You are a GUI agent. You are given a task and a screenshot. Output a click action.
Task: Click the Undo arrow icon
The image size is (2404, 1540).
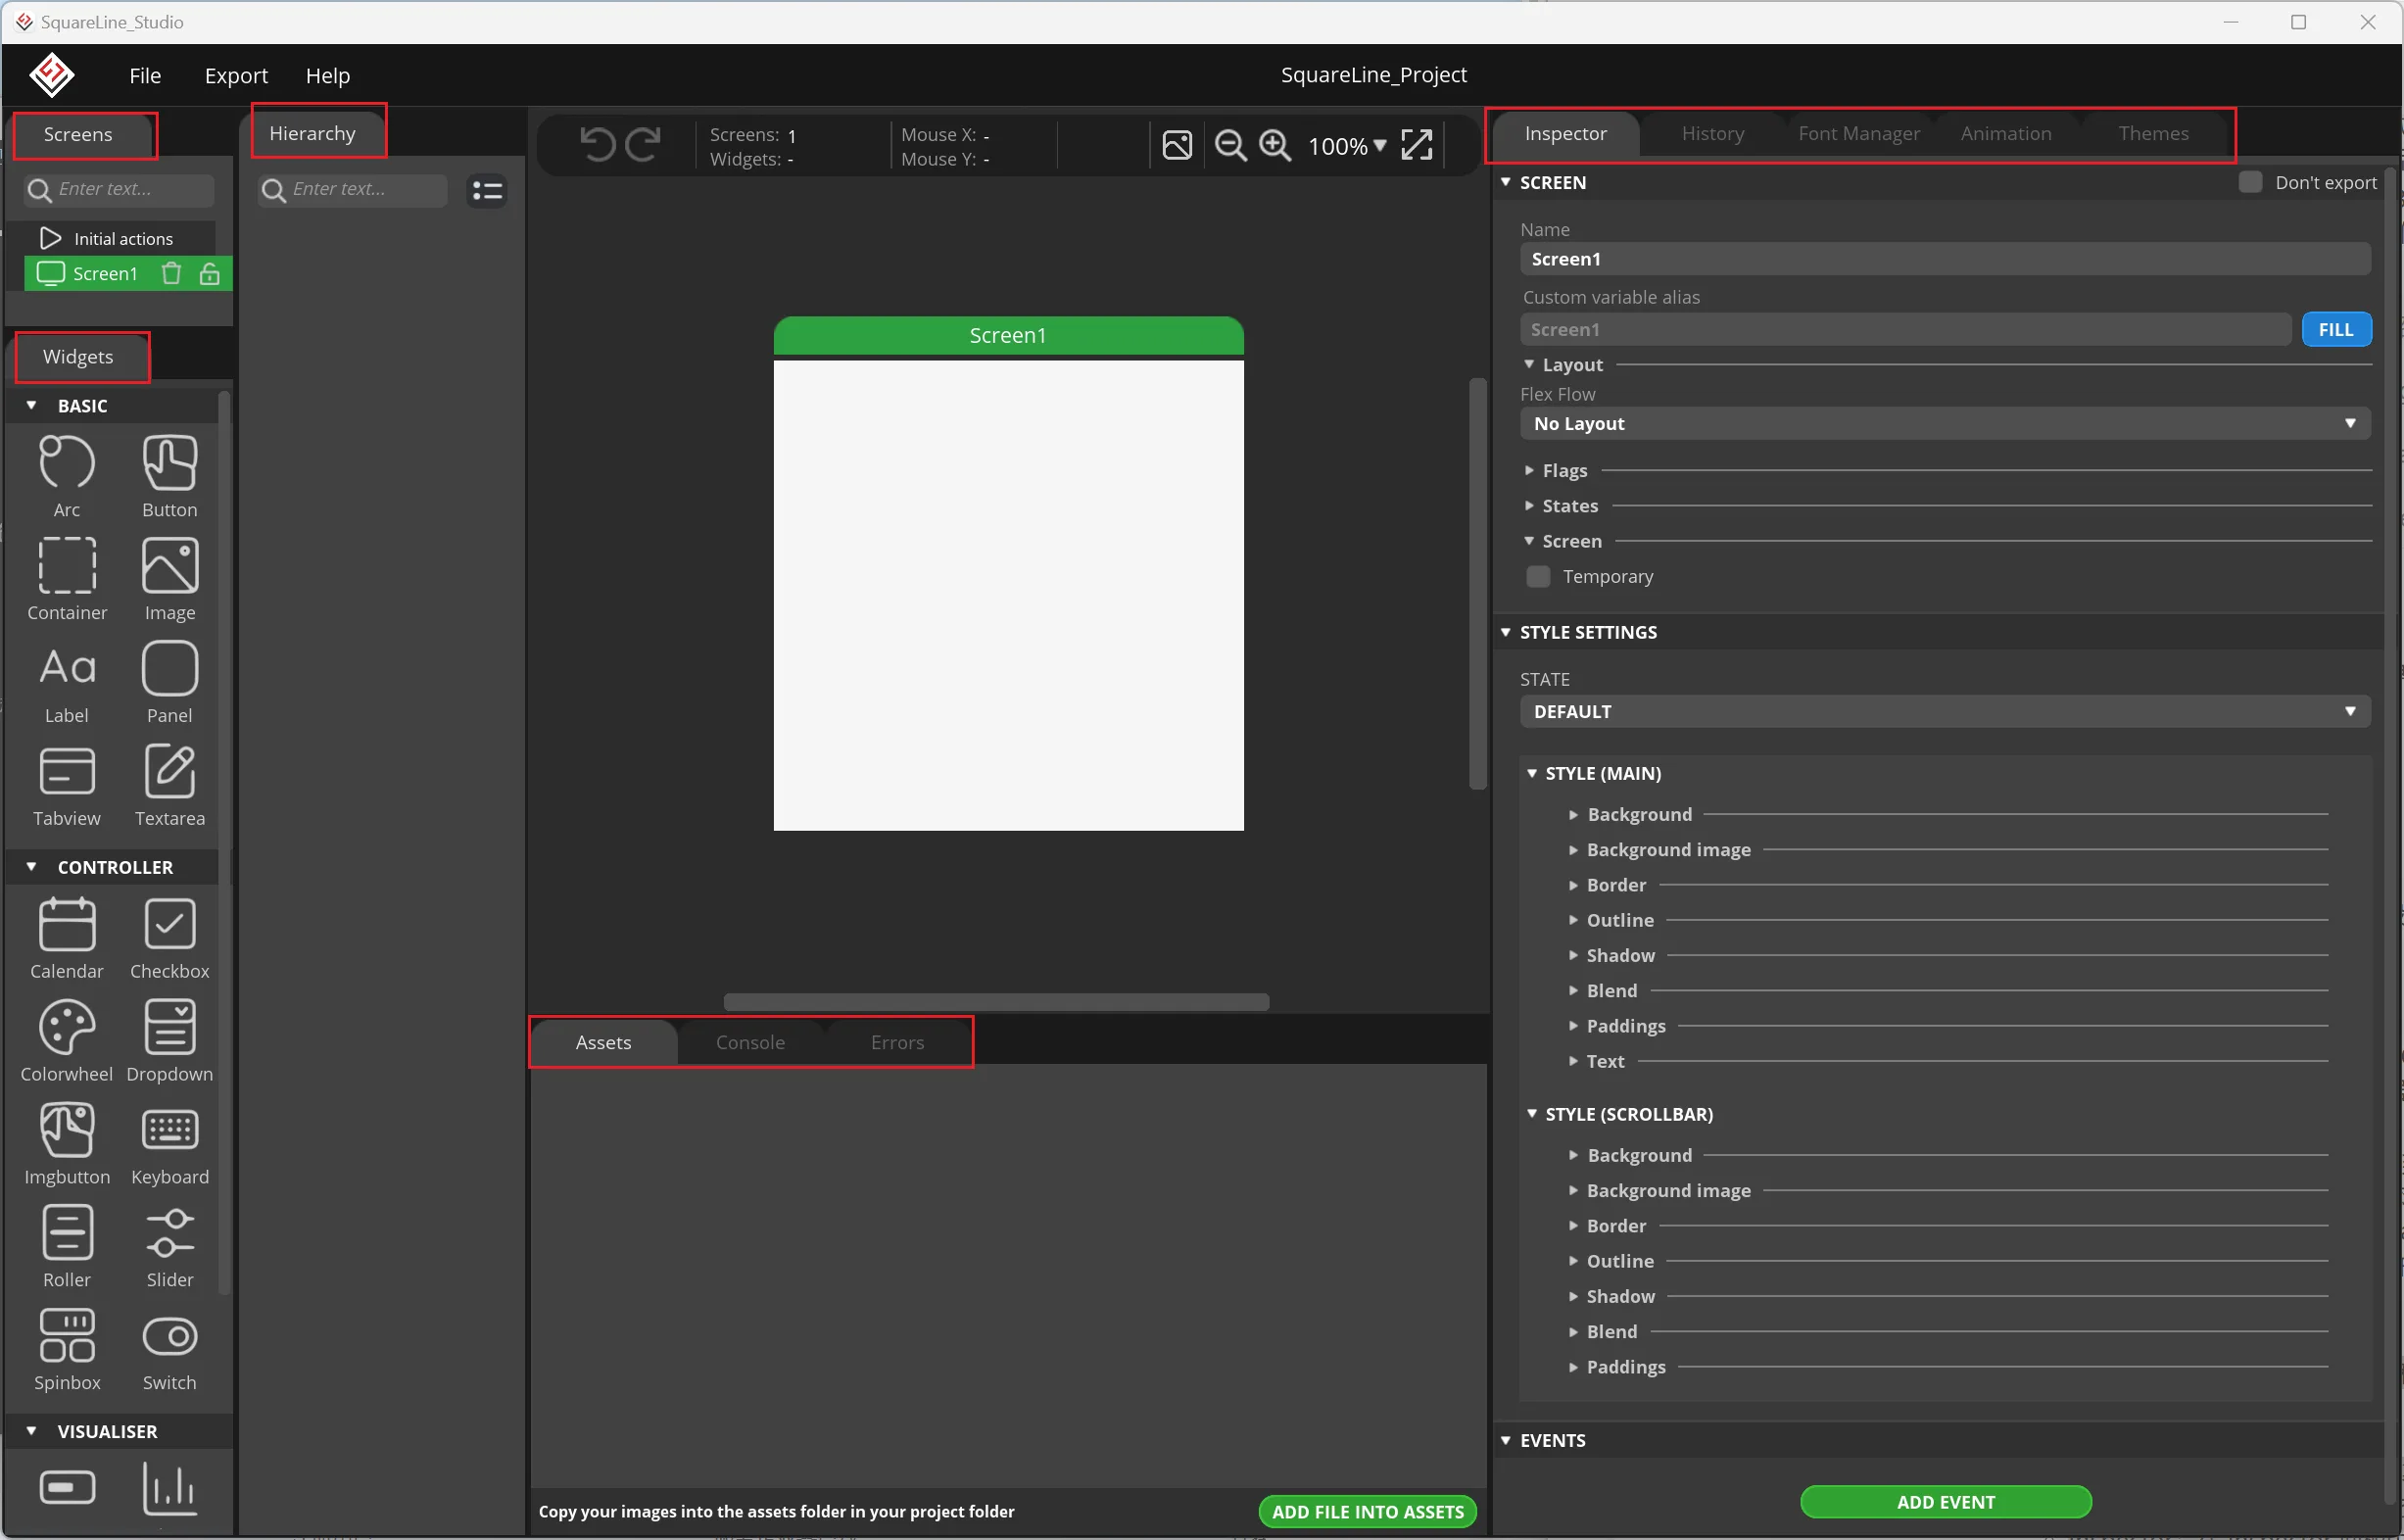coord(597,145)
